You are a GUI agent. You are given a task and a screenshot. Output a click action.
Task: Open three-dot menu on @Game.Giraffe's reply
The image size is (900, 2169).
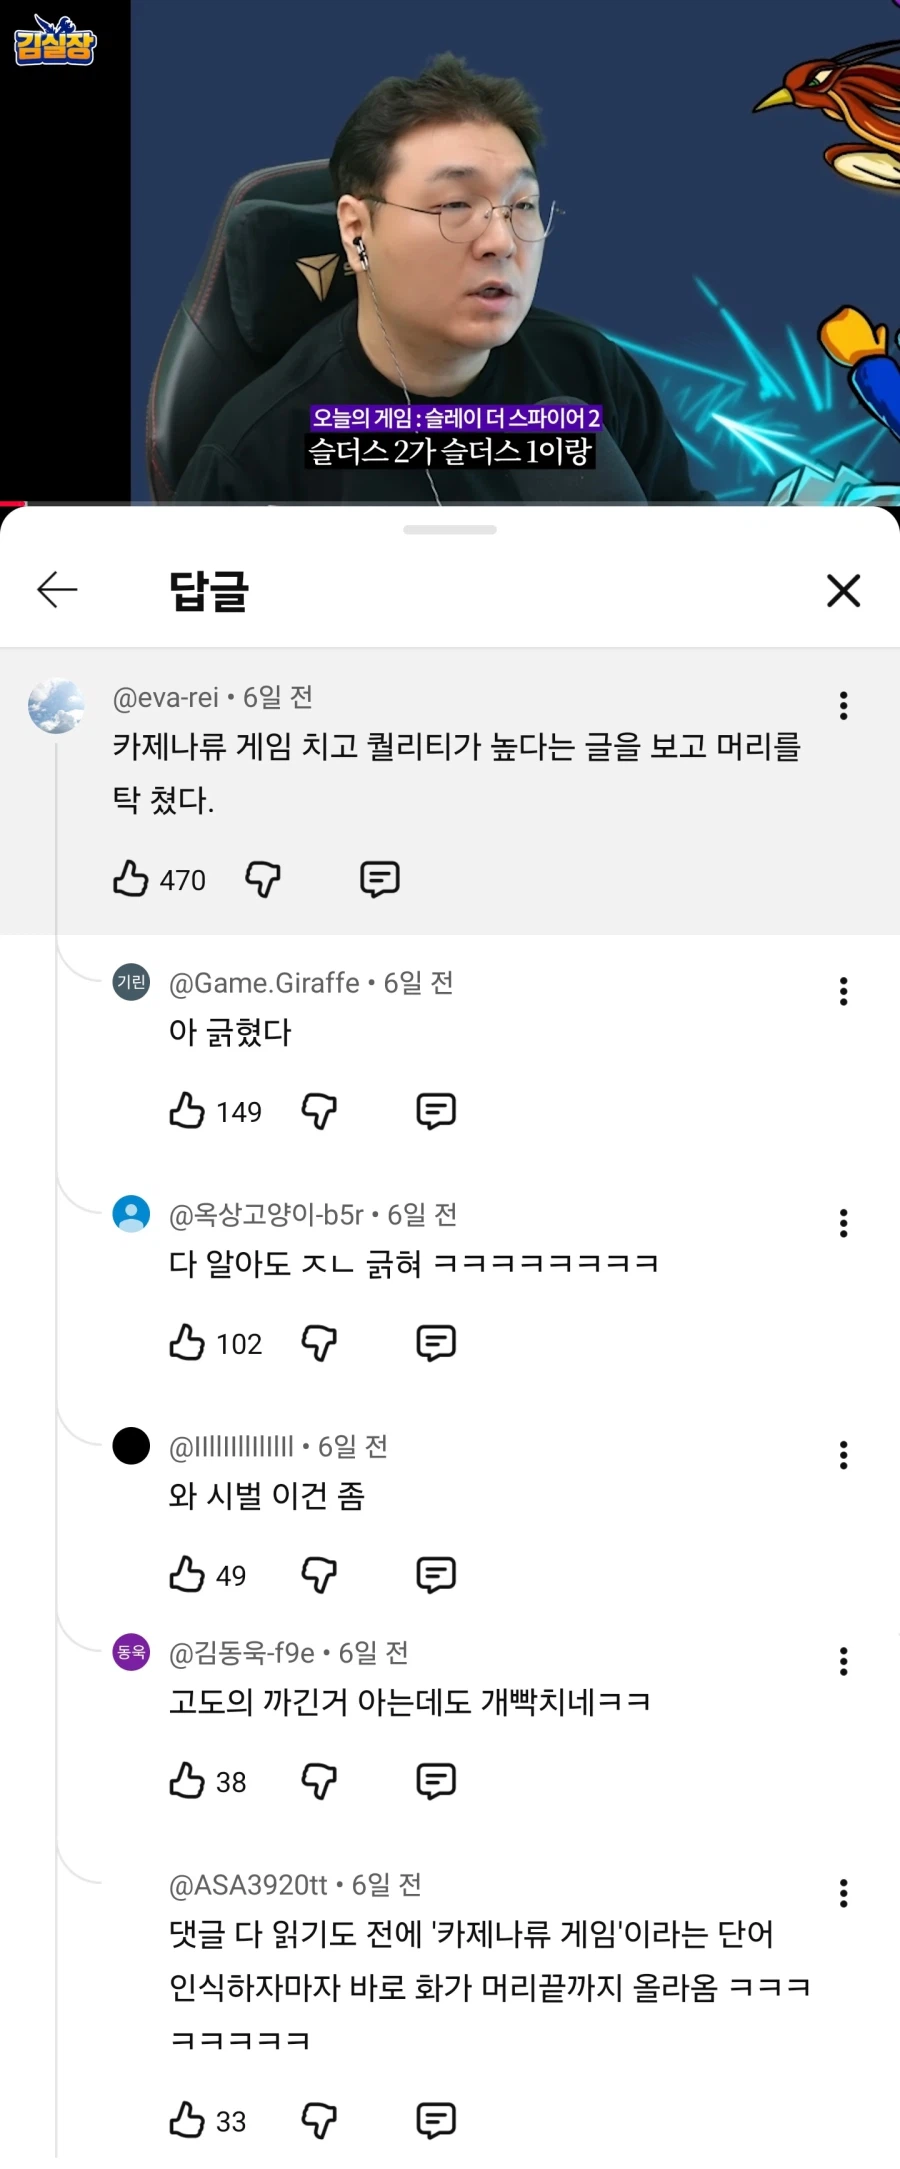coord(843,991)
